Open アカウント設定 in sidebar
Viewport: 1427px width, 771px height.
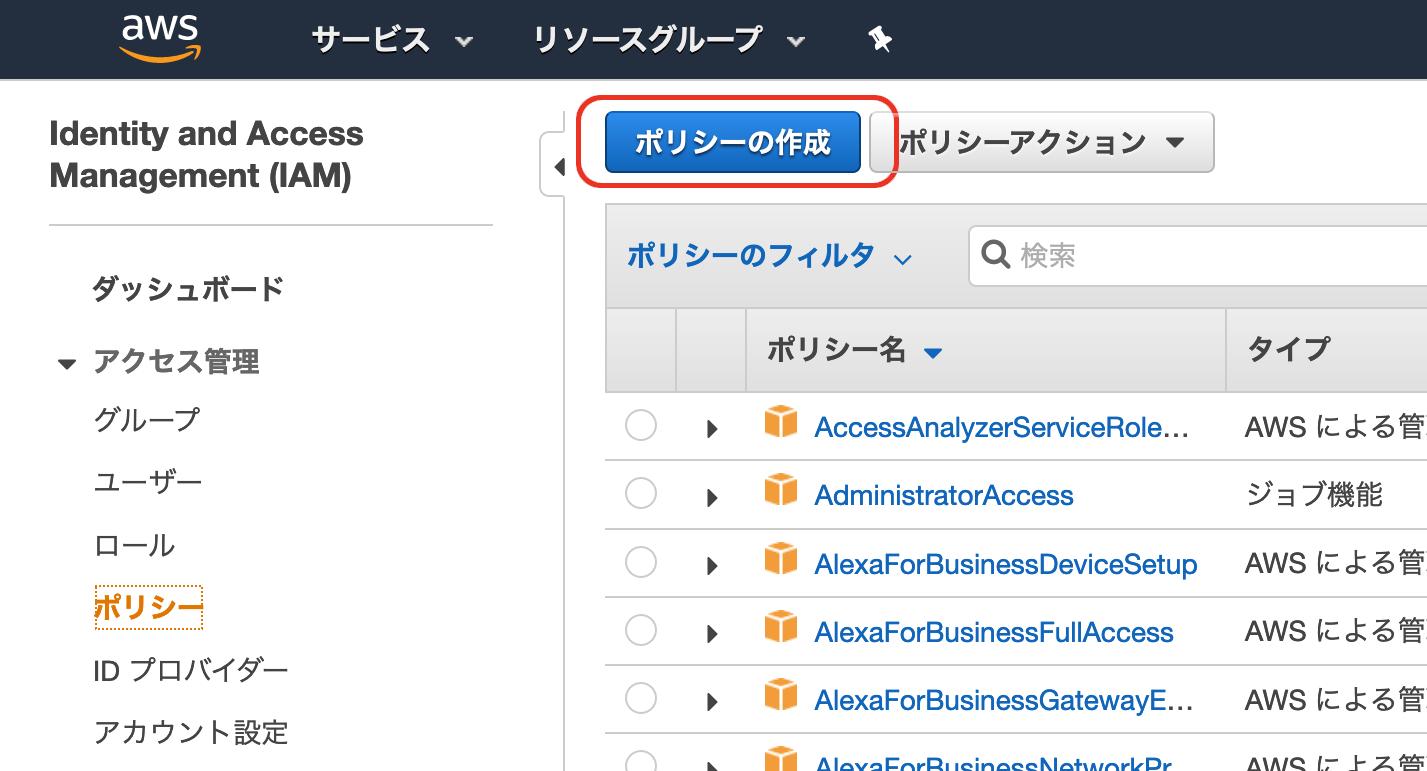[190, 732]
